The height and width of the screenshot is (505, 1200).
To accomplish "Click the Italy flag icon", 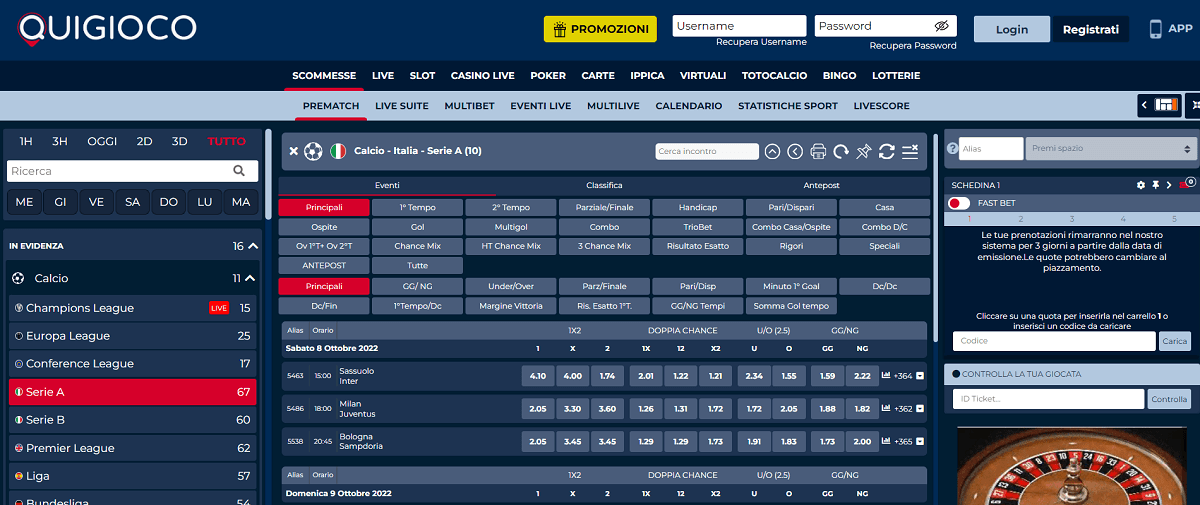I will click(x=338, y=151).
